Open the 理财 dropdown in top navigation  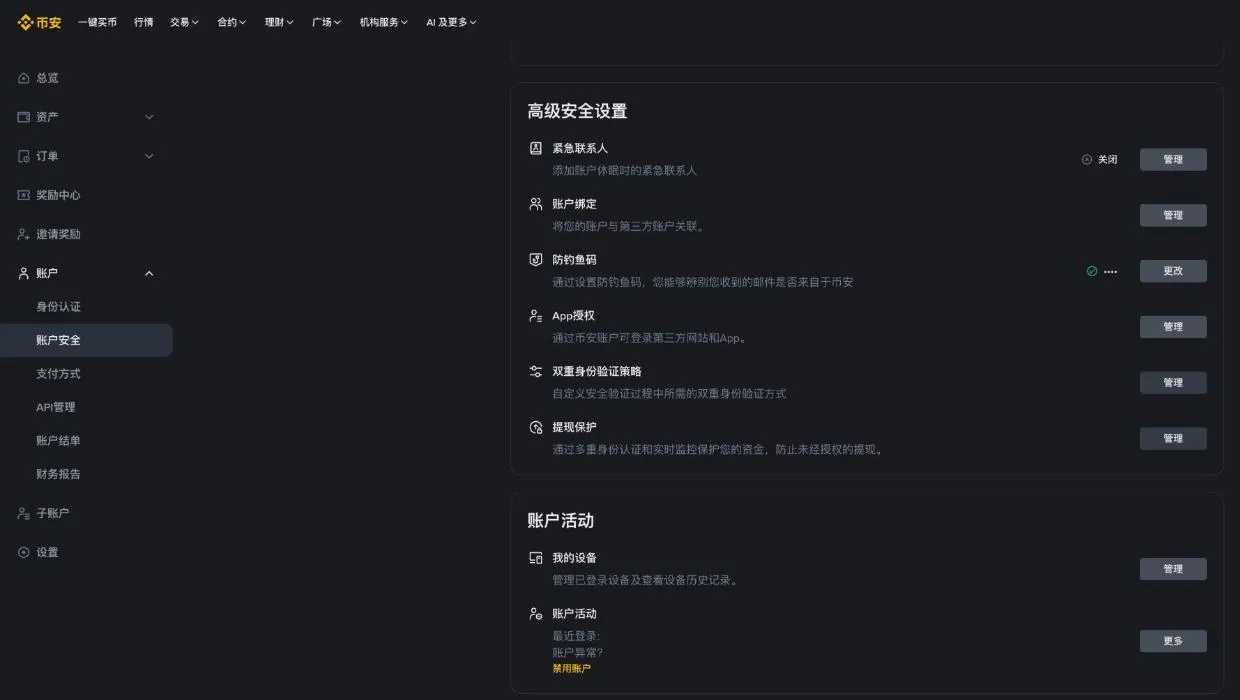click(x=279, y=22)
